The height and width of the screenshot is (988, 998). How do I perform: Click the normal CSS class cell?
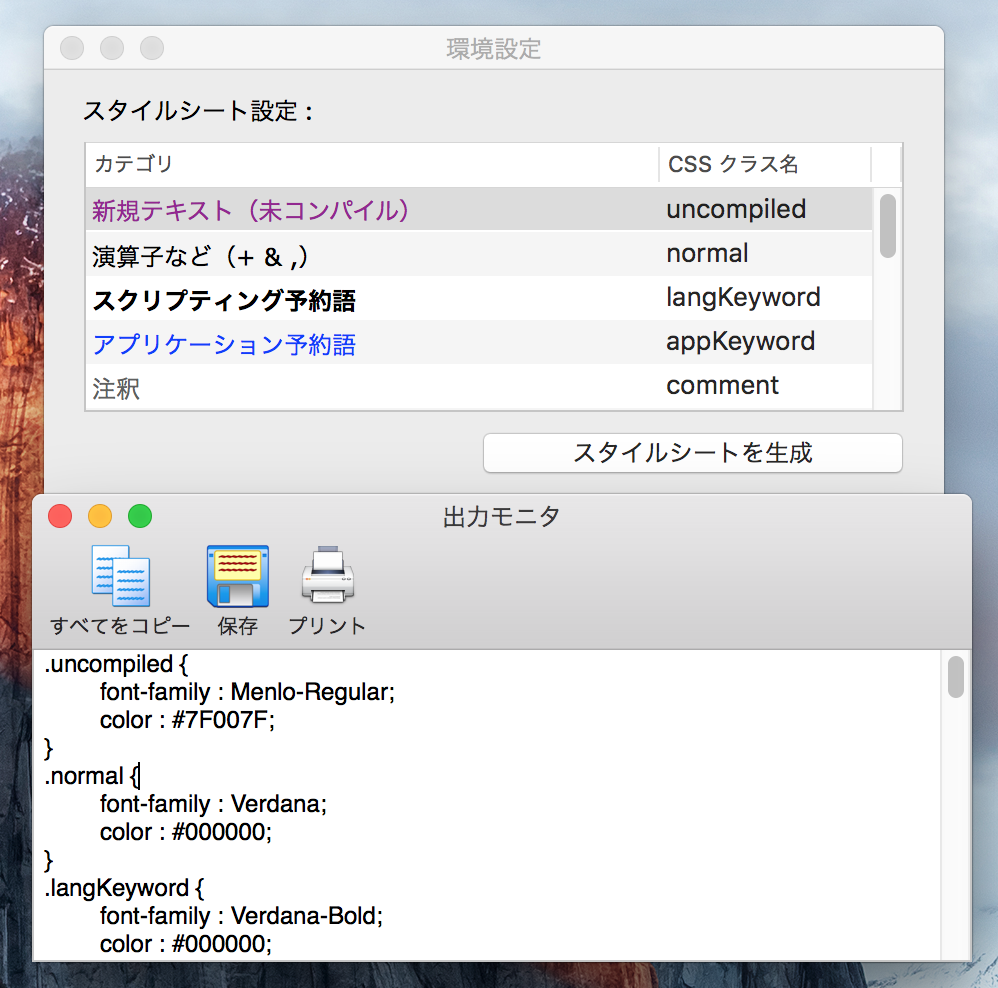[x=707, y=253]
